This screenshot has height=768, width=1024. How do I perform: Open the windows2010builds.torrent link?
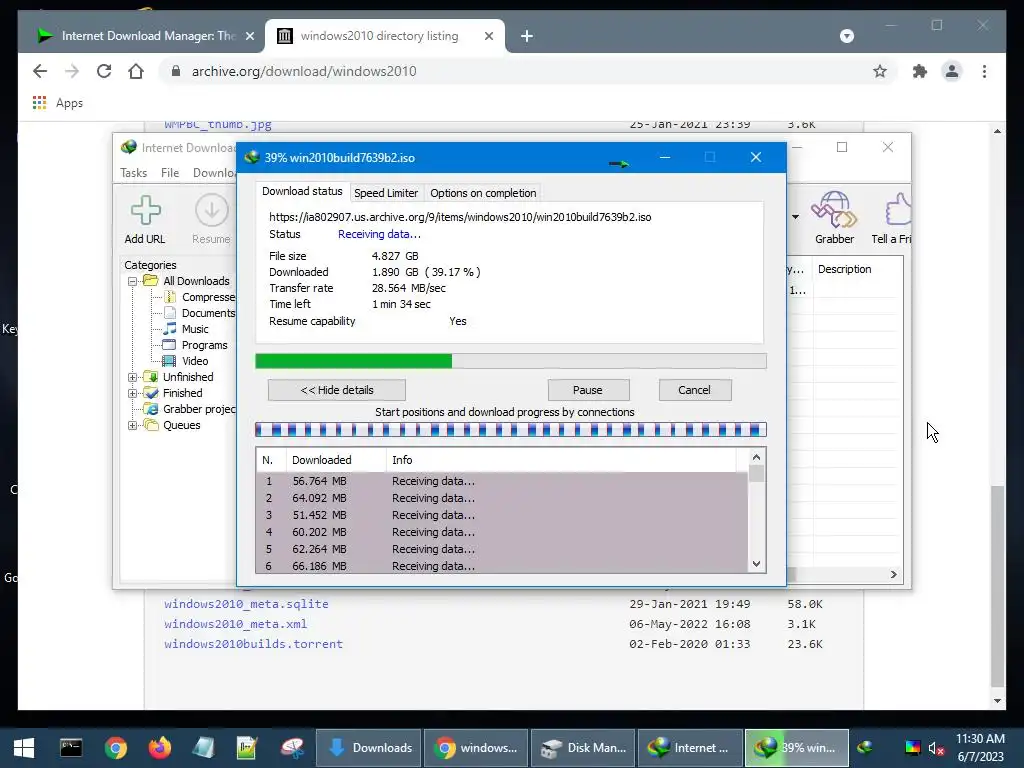(x=253, y=644)
